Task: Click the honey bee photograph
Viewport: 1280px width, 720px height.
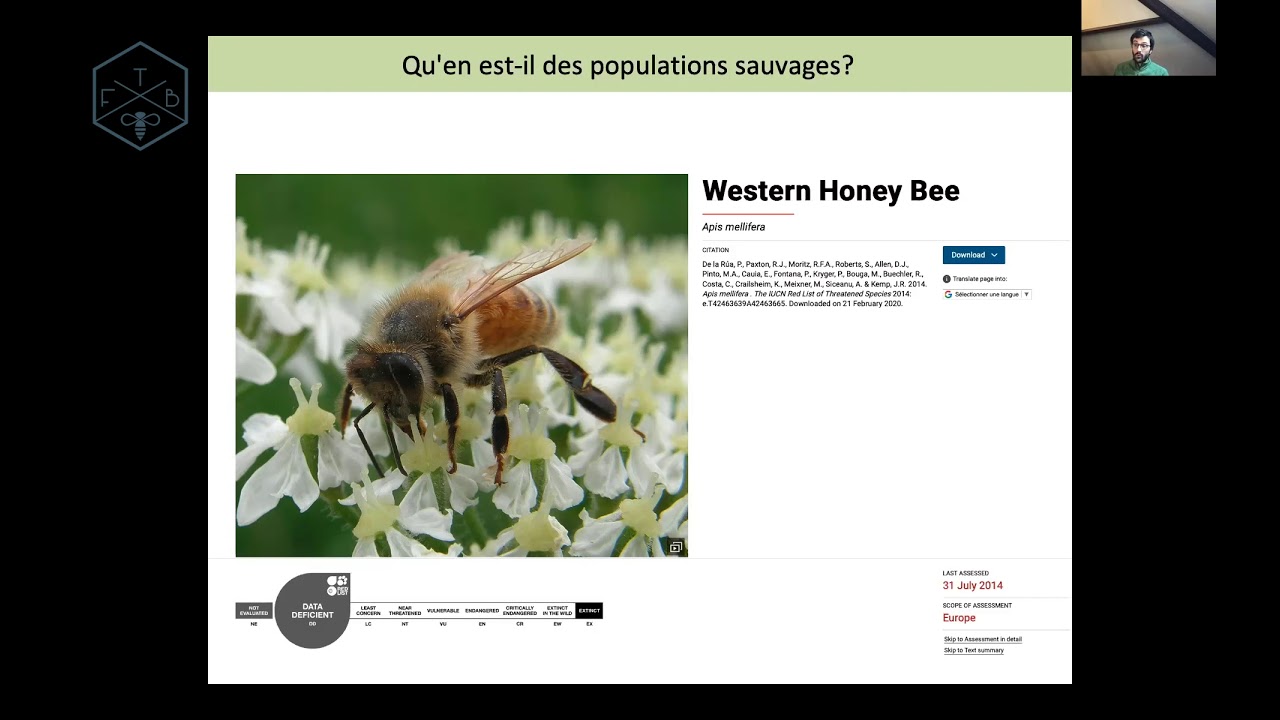Action: [x=462, y=365]
